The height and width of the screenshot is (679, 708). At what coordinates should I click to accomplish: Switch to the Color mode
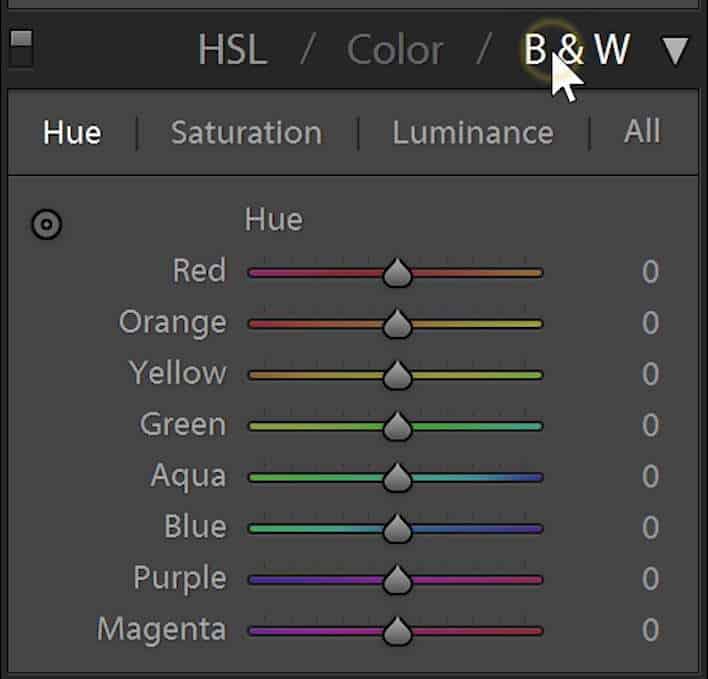click(395, 50)
